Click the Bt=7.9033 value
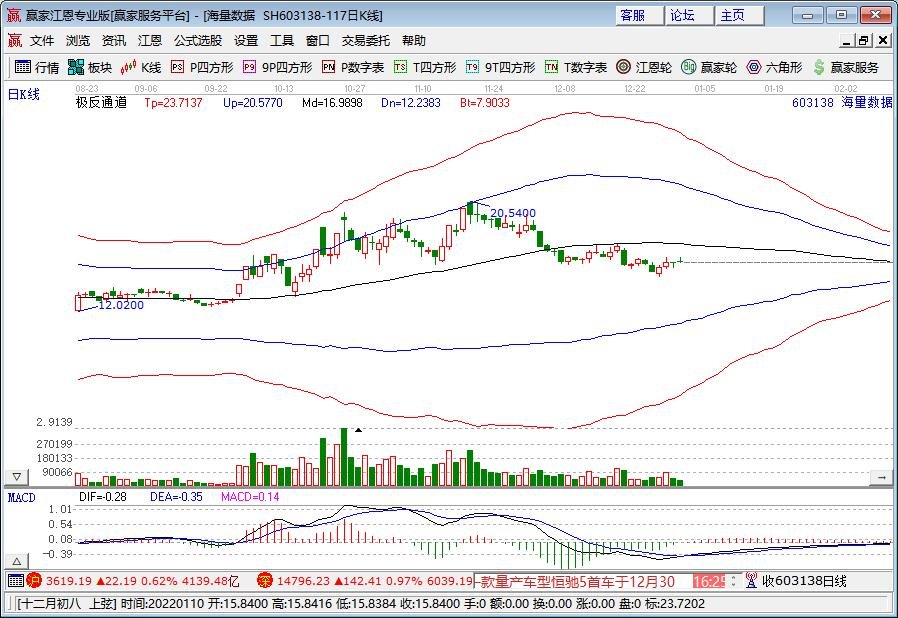Viewport: 898px width, 618px height. coord(485,103)
